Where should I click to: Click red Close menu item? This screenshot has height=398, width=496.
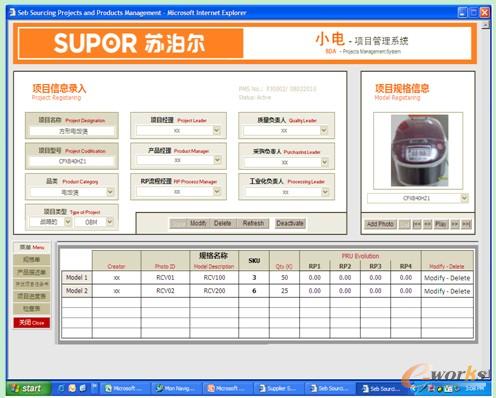tap(32, 323)
